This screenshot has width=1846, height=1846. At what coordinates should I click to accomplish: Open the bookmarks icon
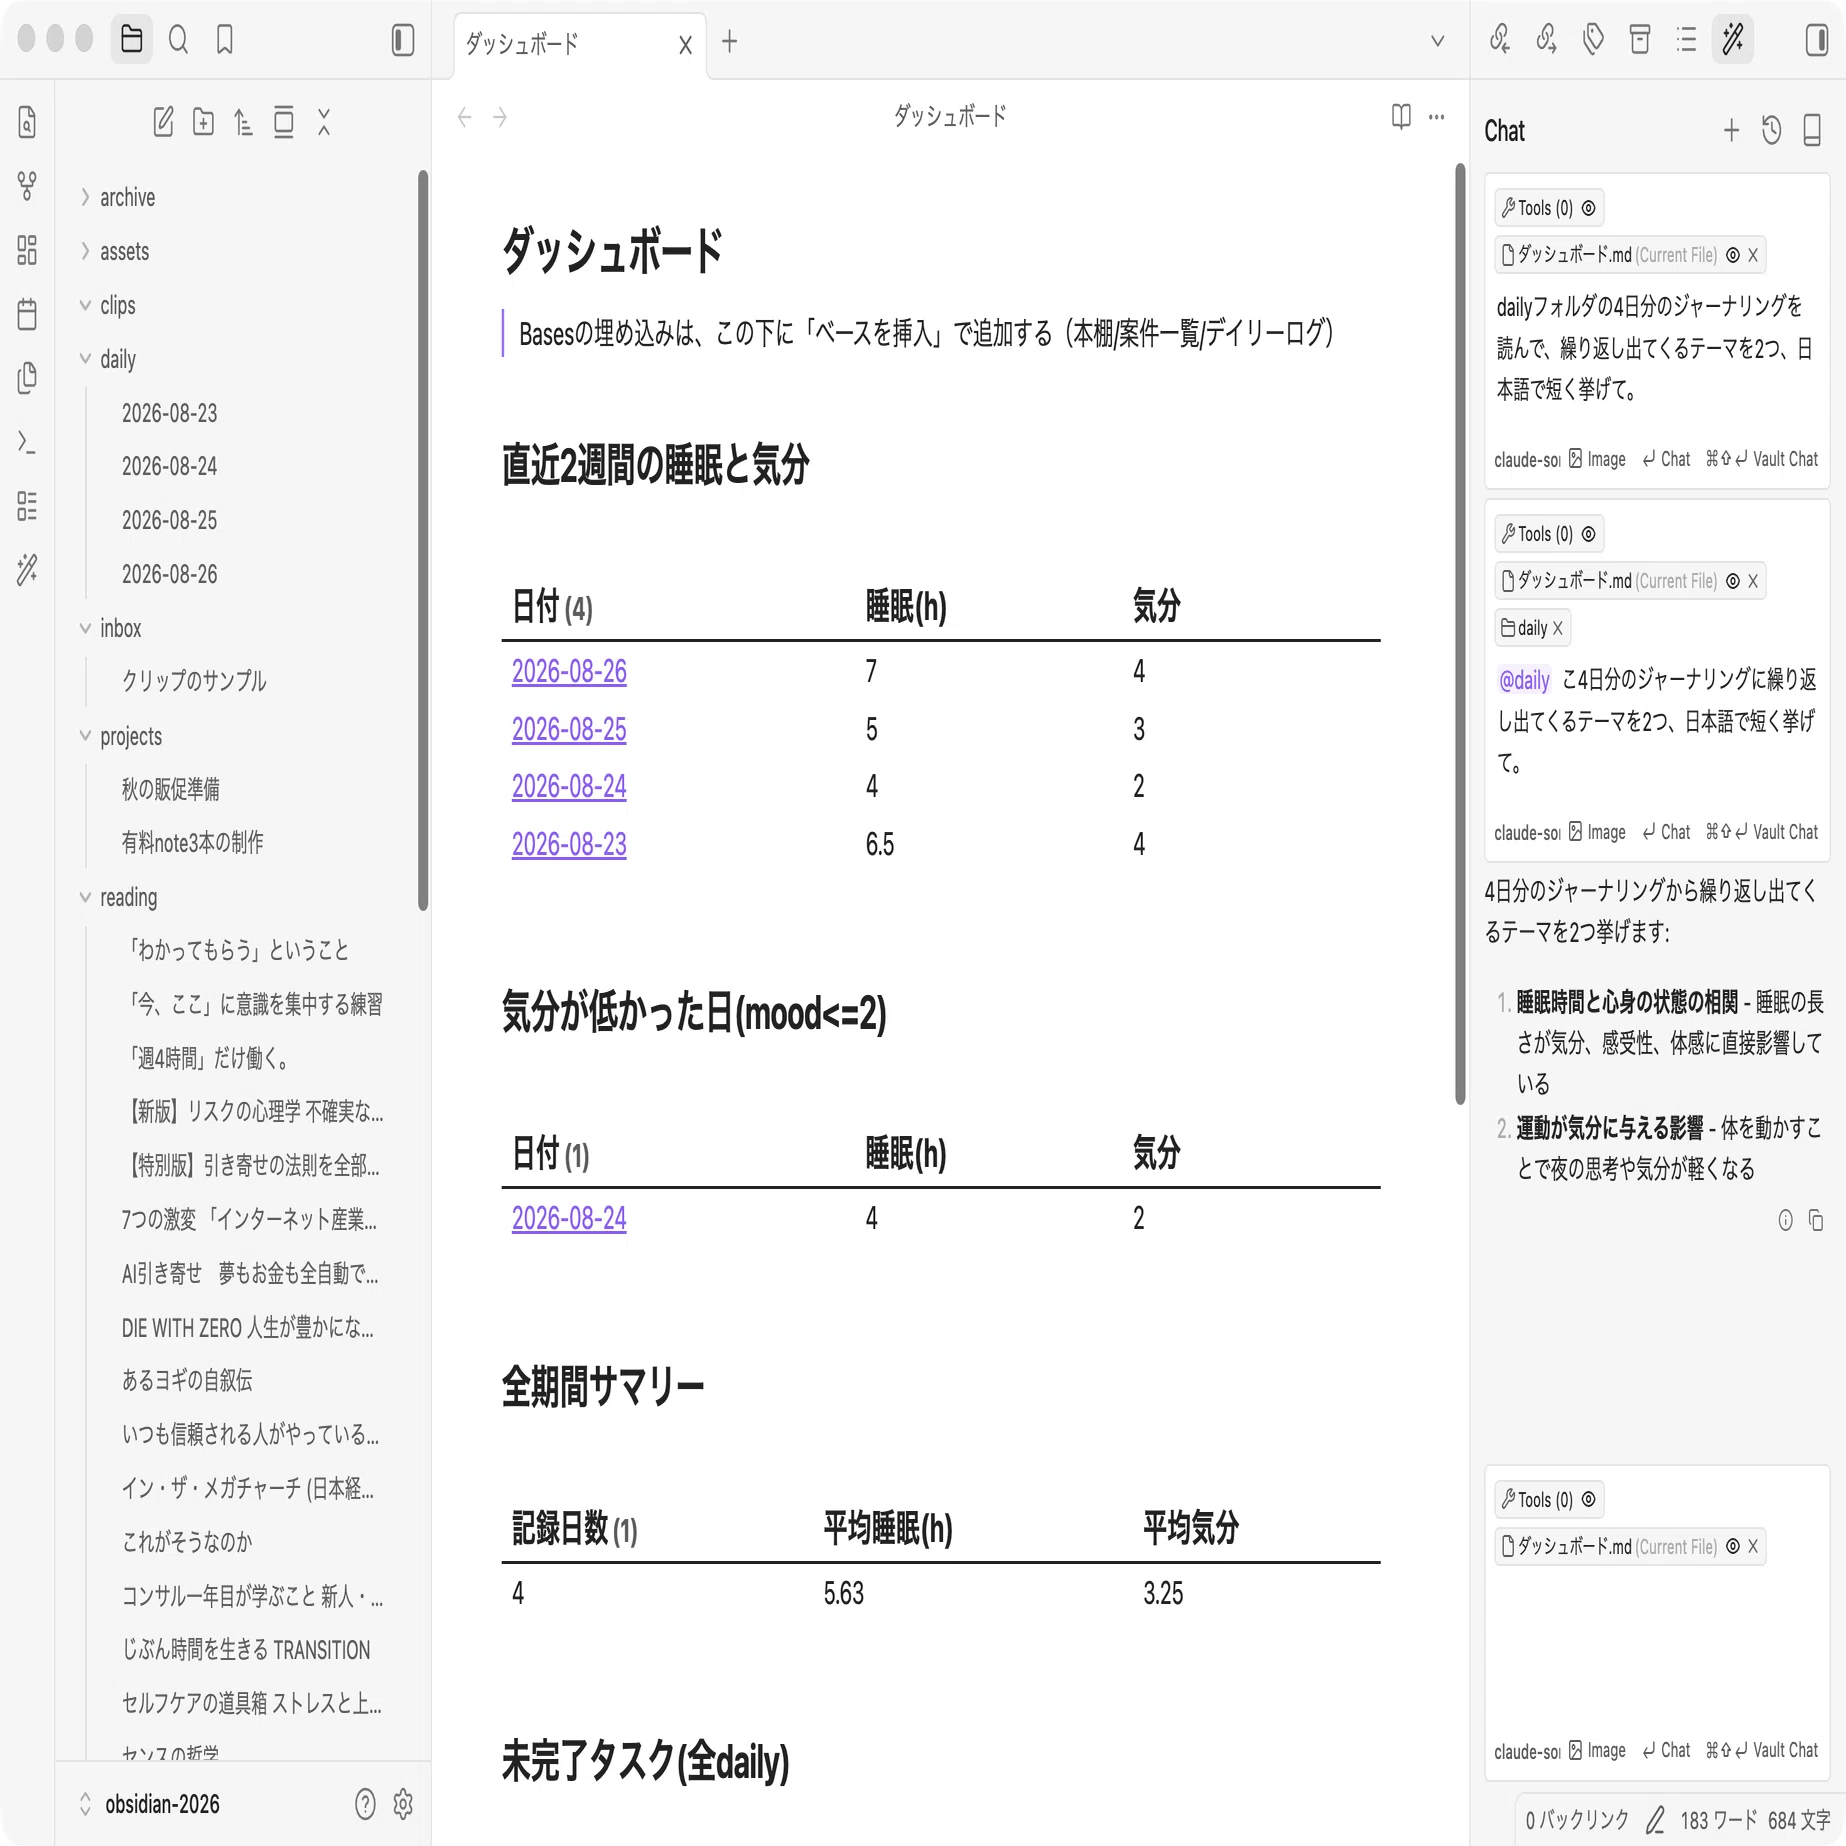(x=225, y=40)
